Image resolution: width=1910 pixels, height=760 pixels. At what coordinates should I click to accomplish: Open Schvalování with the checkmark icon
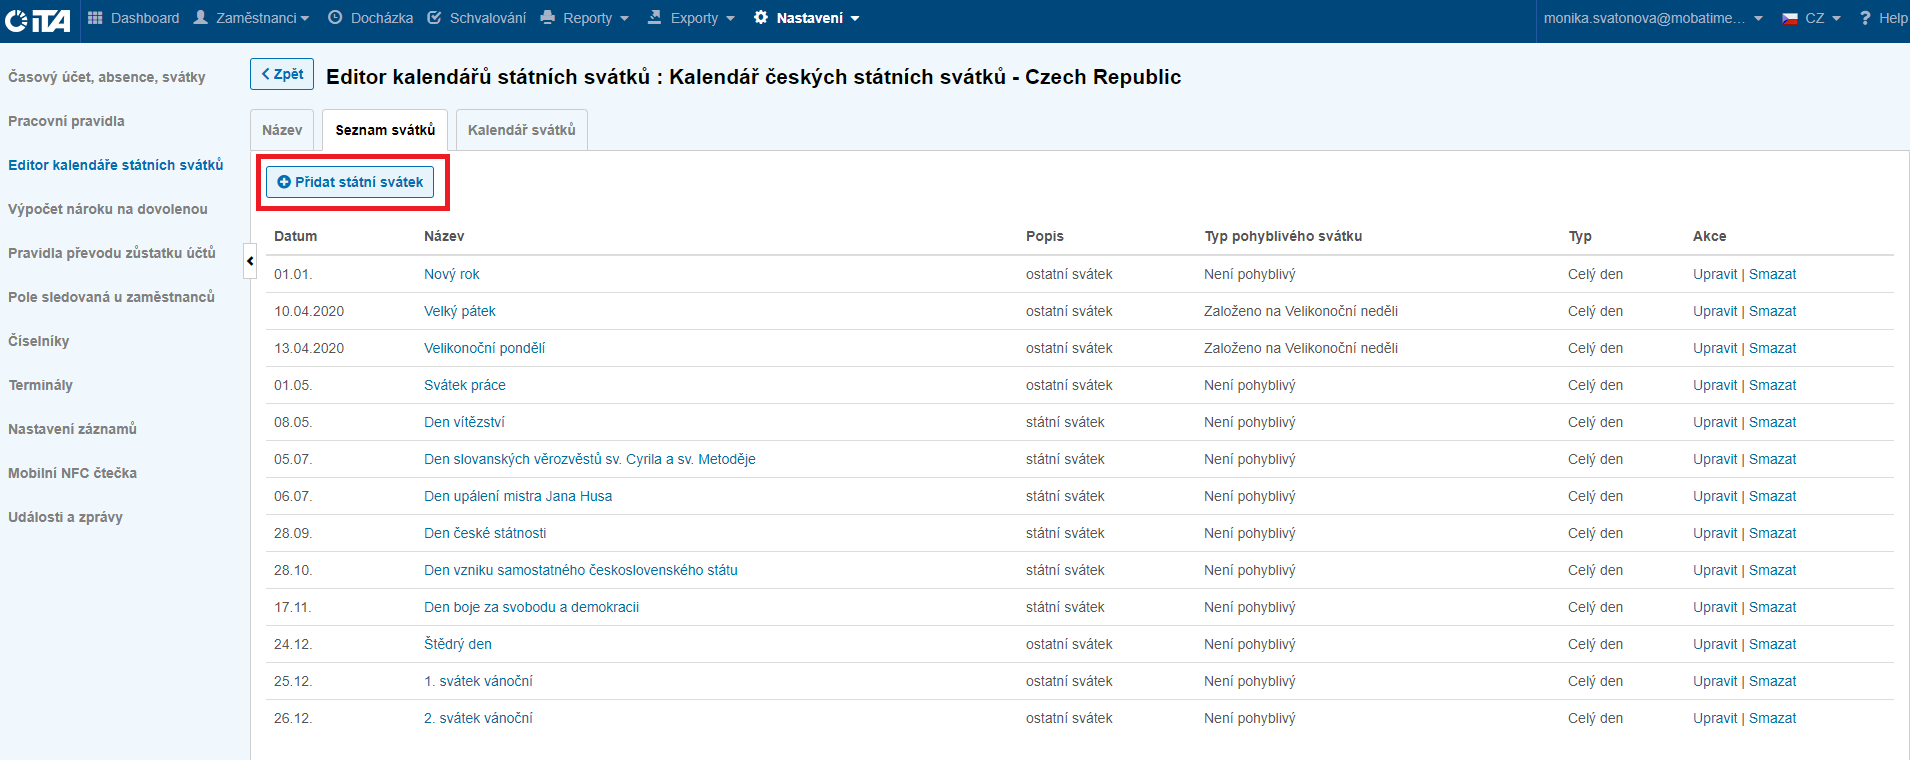[x=434, y=18]
